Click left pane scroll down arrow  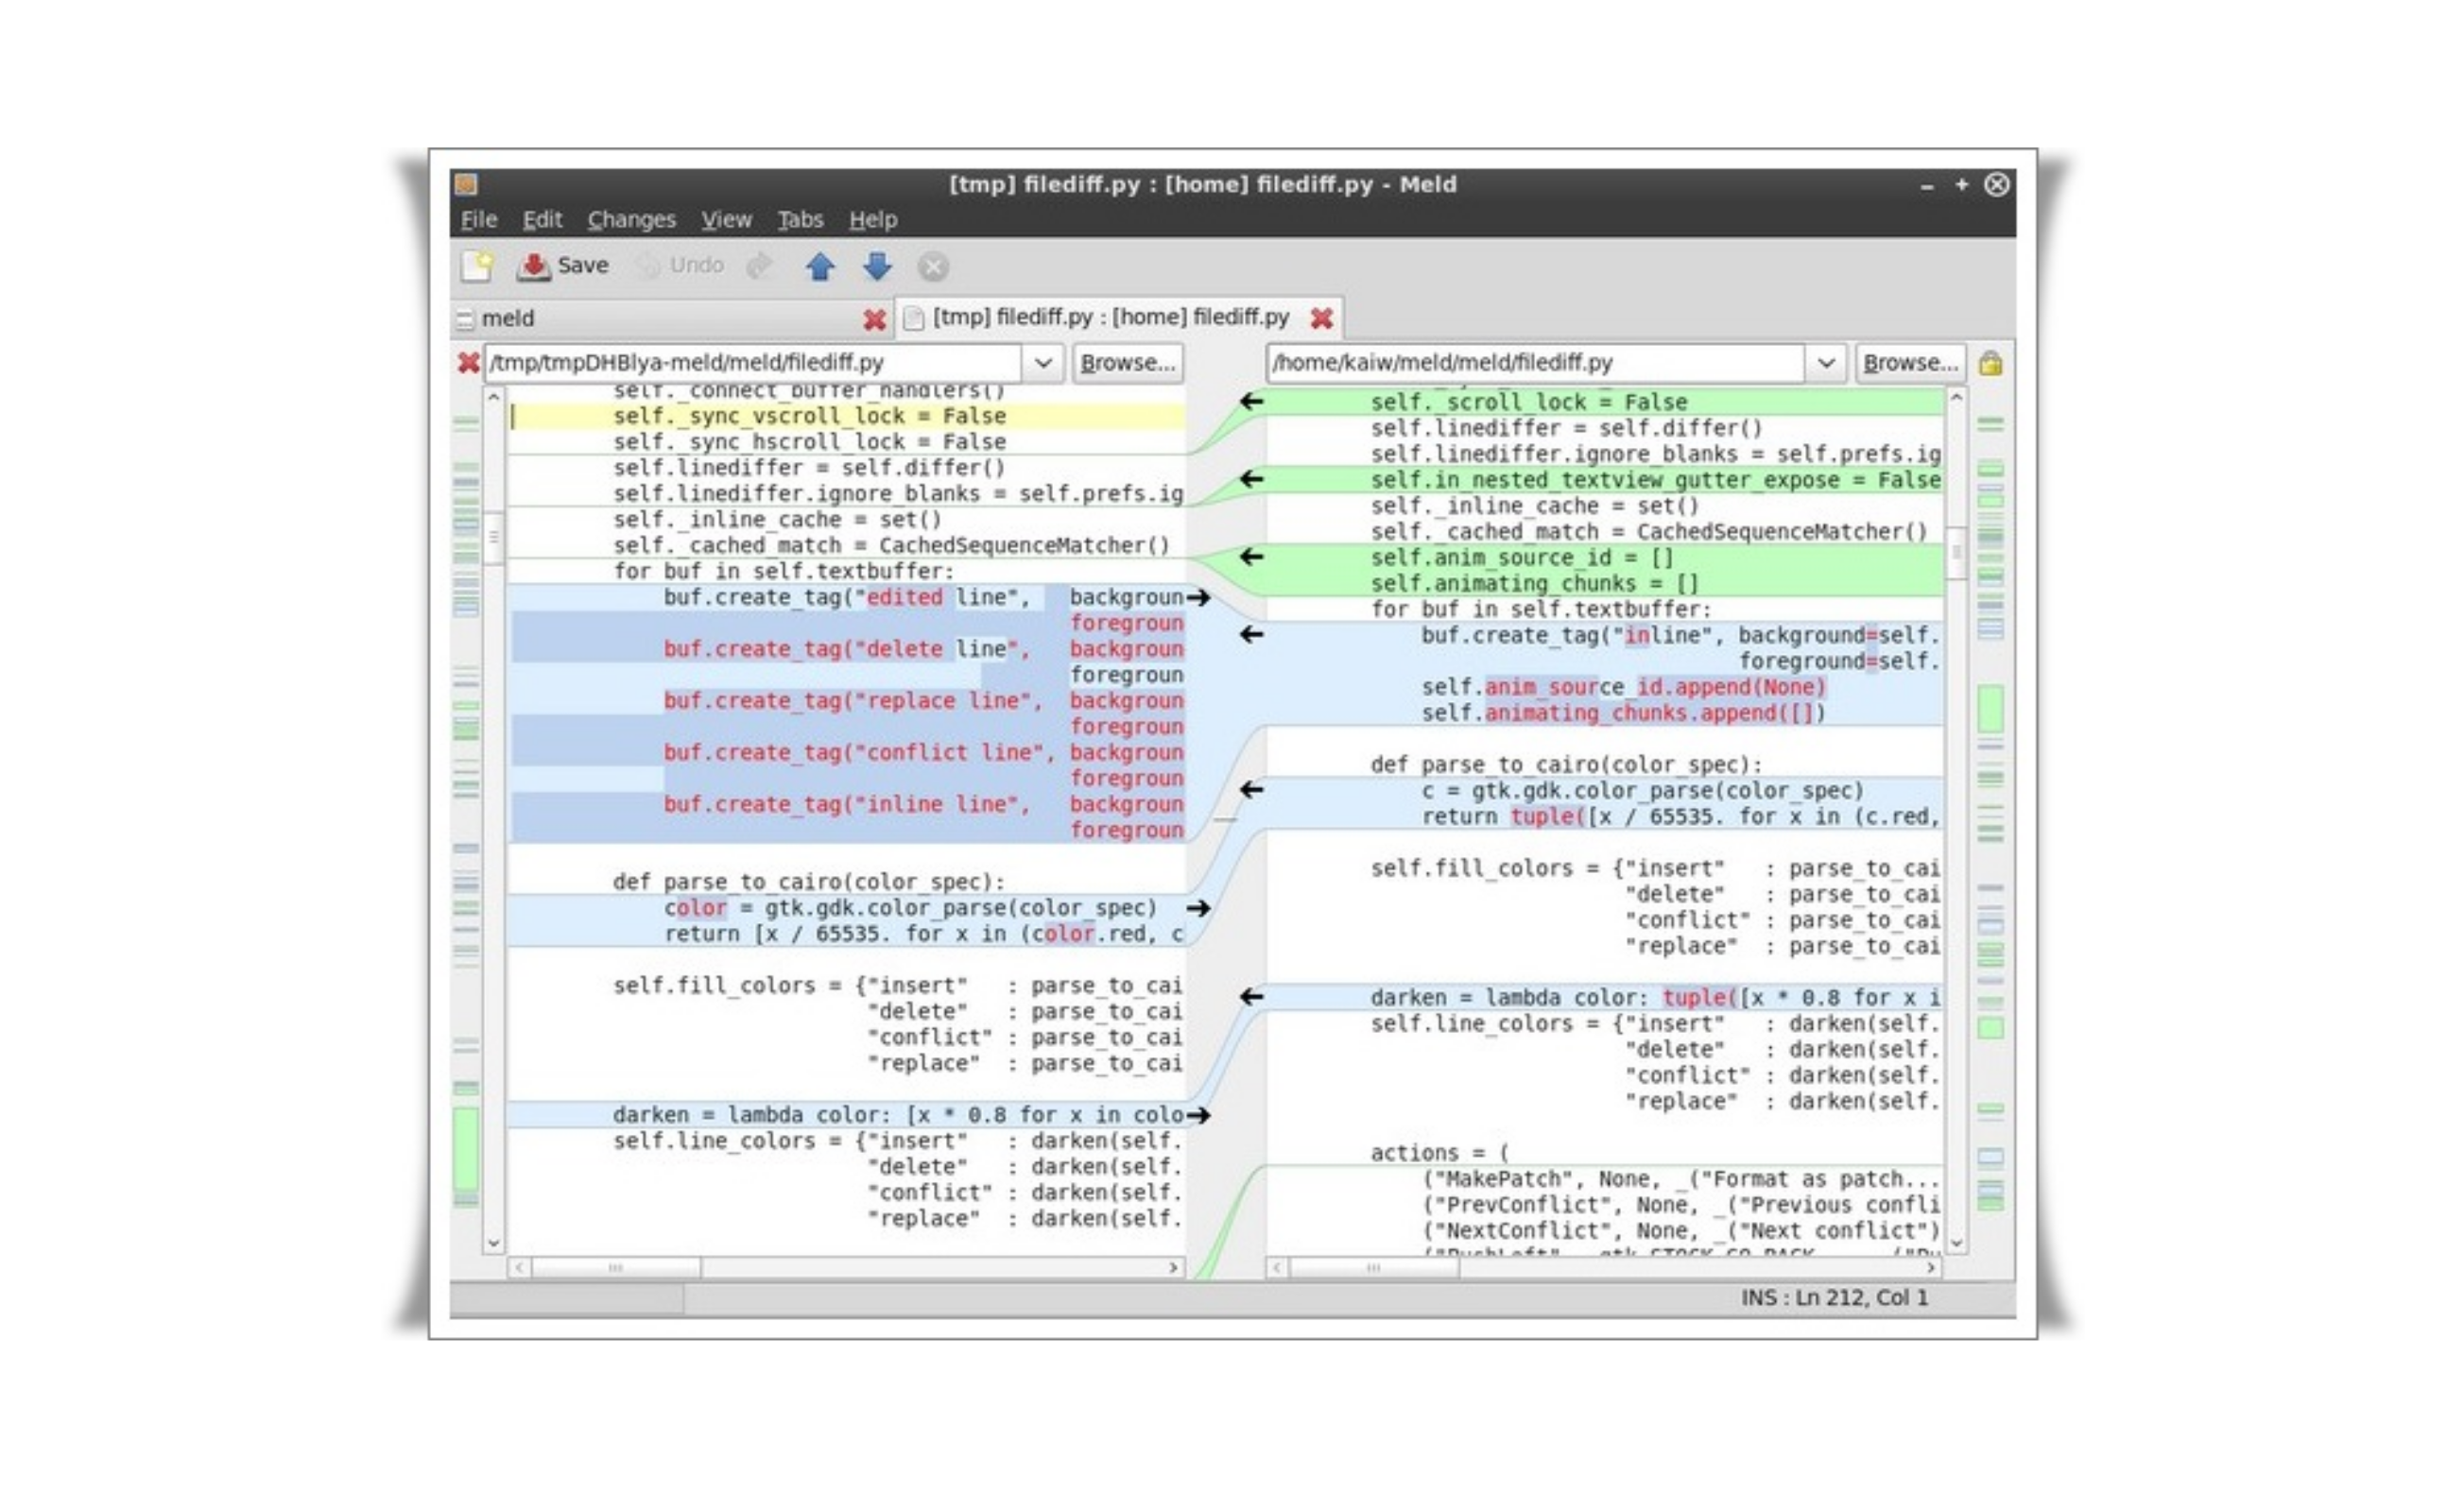pyautogui.click(x=494, y=1243)
